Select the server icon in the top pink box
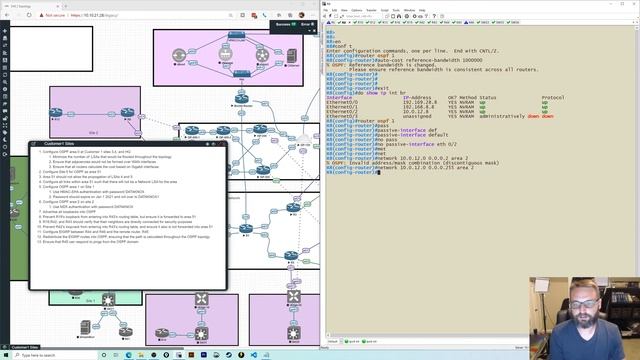The width and height of the screenshot is (640, 360). 291,56
